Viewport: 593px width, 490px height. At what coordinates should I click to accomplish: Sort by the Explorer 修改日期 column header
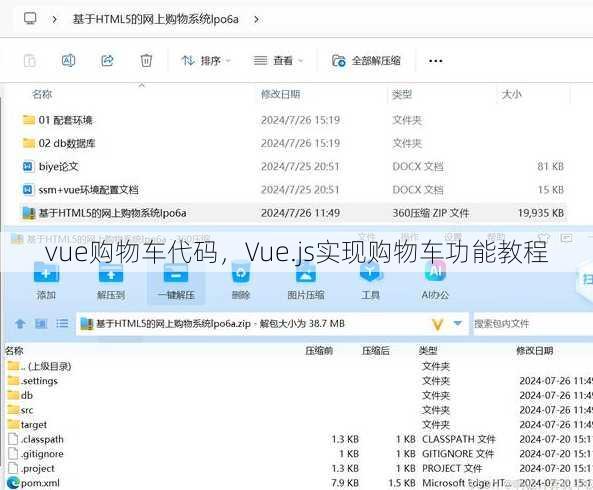[281, 94]
